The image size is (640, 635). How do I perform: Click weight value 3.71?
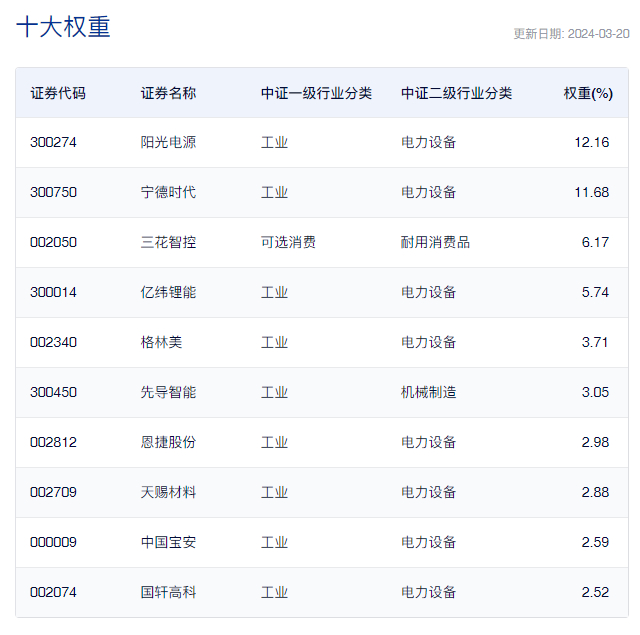click(595, 342)
